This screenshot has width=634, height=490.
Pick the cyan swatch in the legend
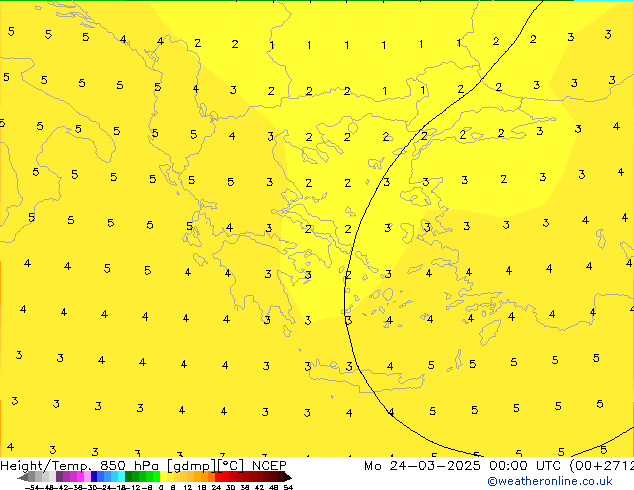[121, 477]
